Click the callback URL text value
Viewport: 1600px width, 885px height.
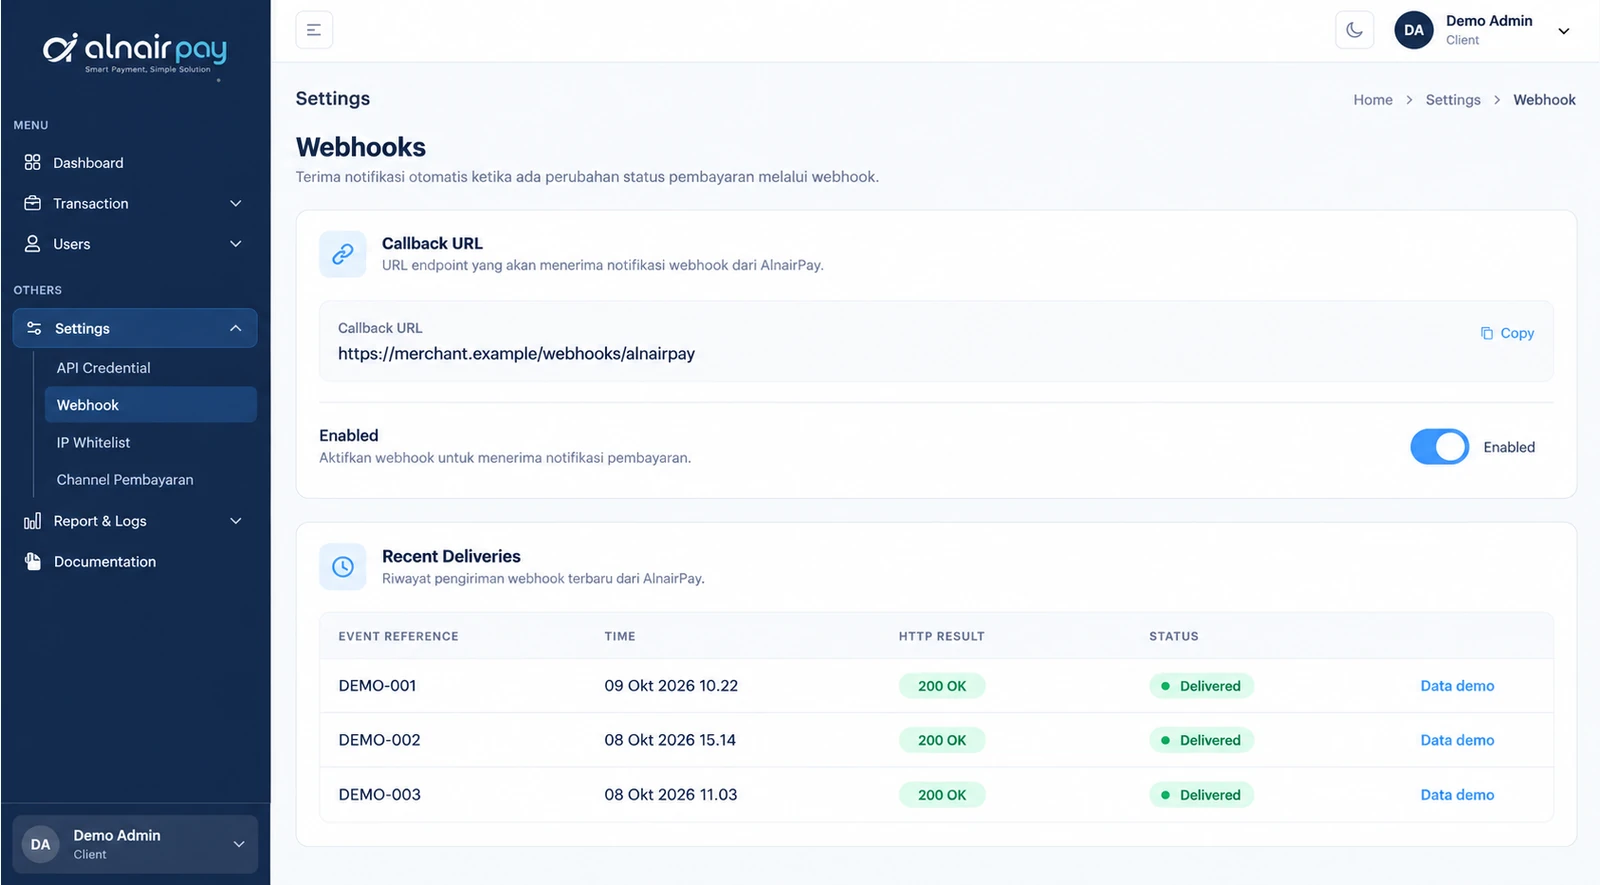(516, 354)
